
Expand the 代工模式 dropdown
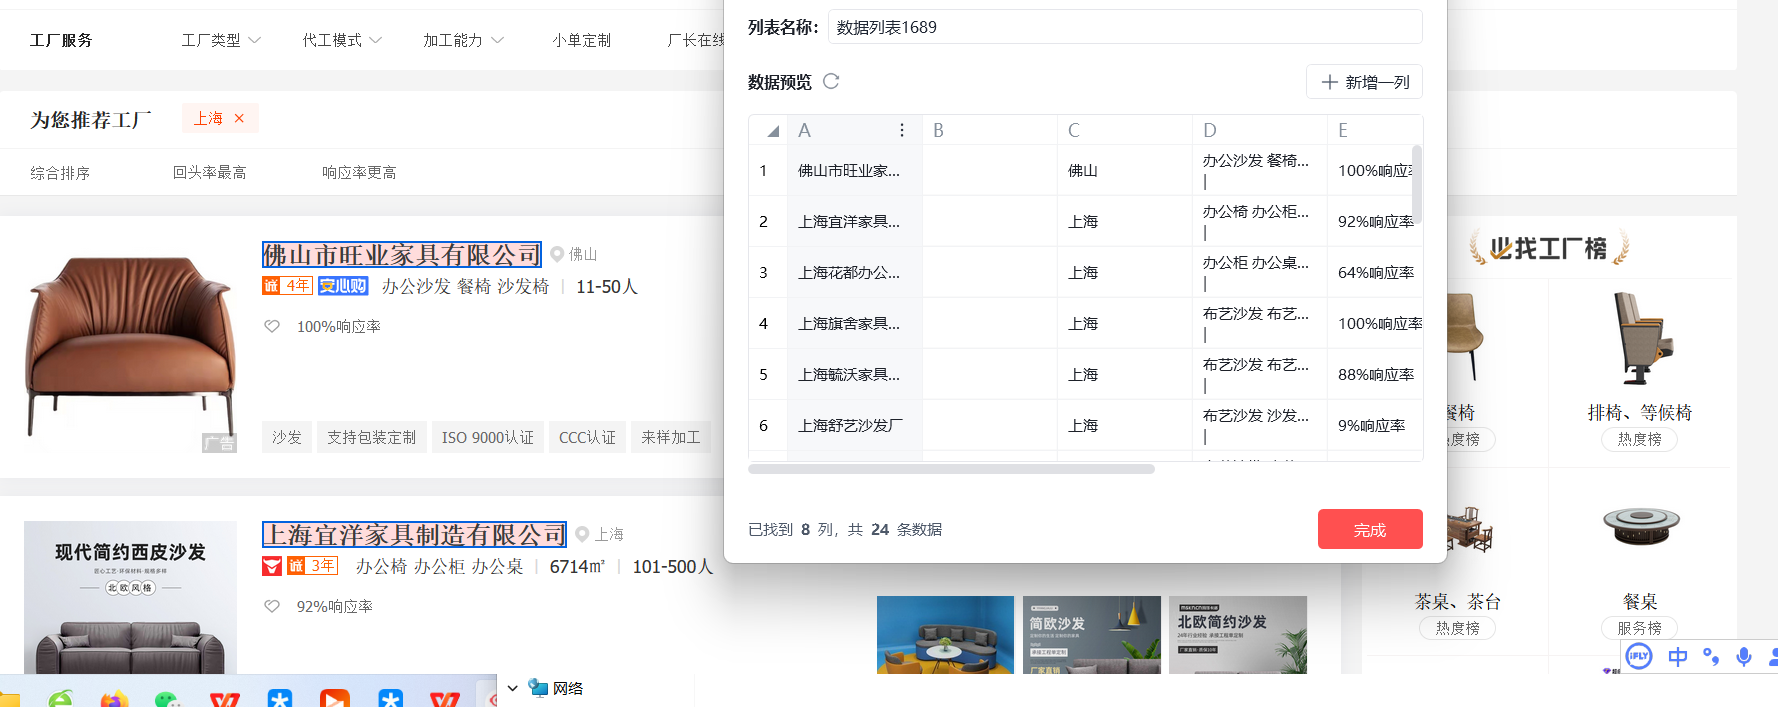pyautogui.click(x=342, y=40)
